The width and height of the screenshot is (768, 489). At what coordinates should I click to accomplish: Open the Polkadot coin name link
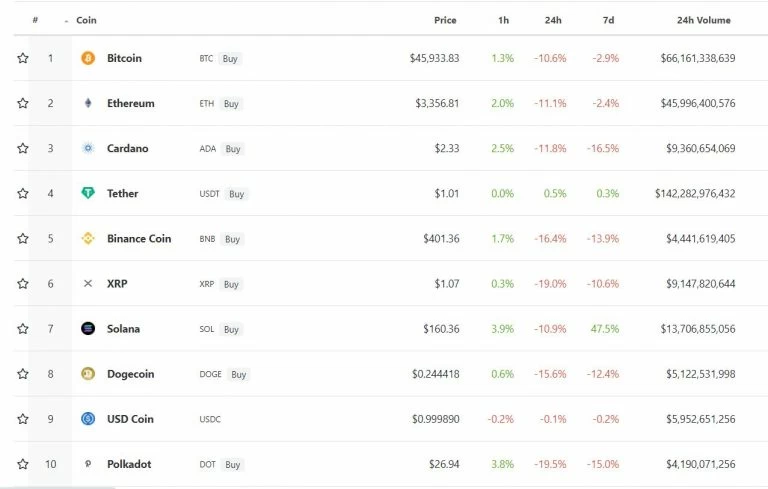click(x=129, y=464)
